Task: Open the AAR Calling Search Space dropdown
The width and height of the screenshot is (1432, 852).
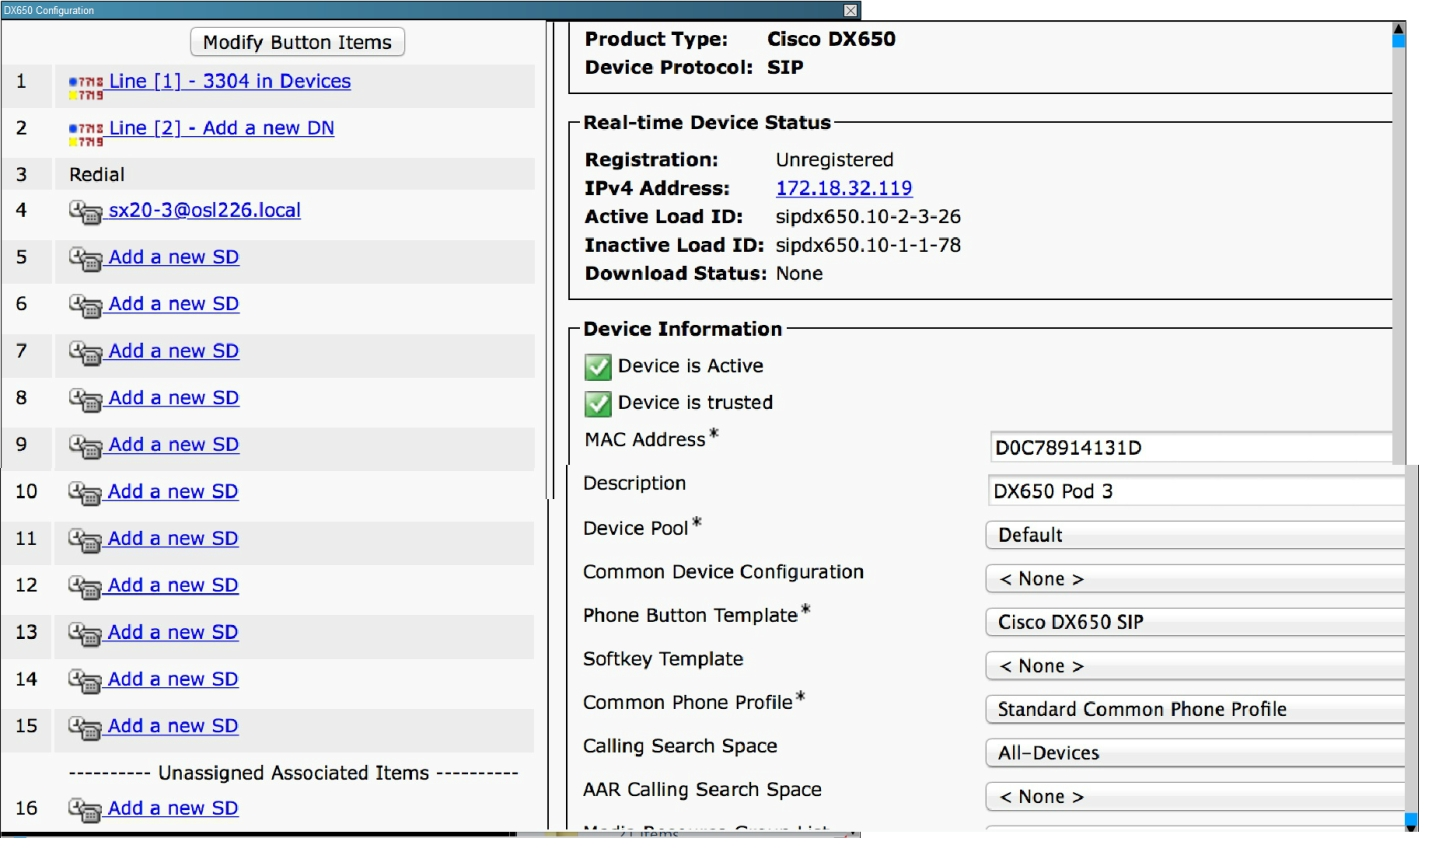Action: [1195, 797]
